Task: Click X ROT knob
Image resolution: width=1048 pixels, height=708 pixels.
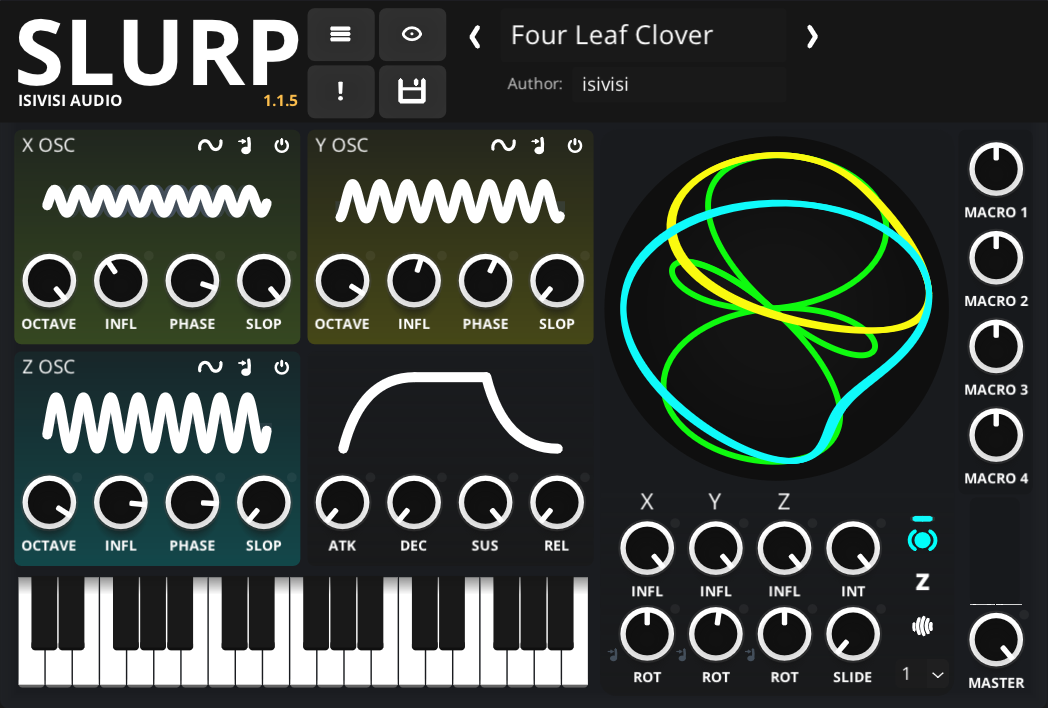Action: [x=647, y=634]
